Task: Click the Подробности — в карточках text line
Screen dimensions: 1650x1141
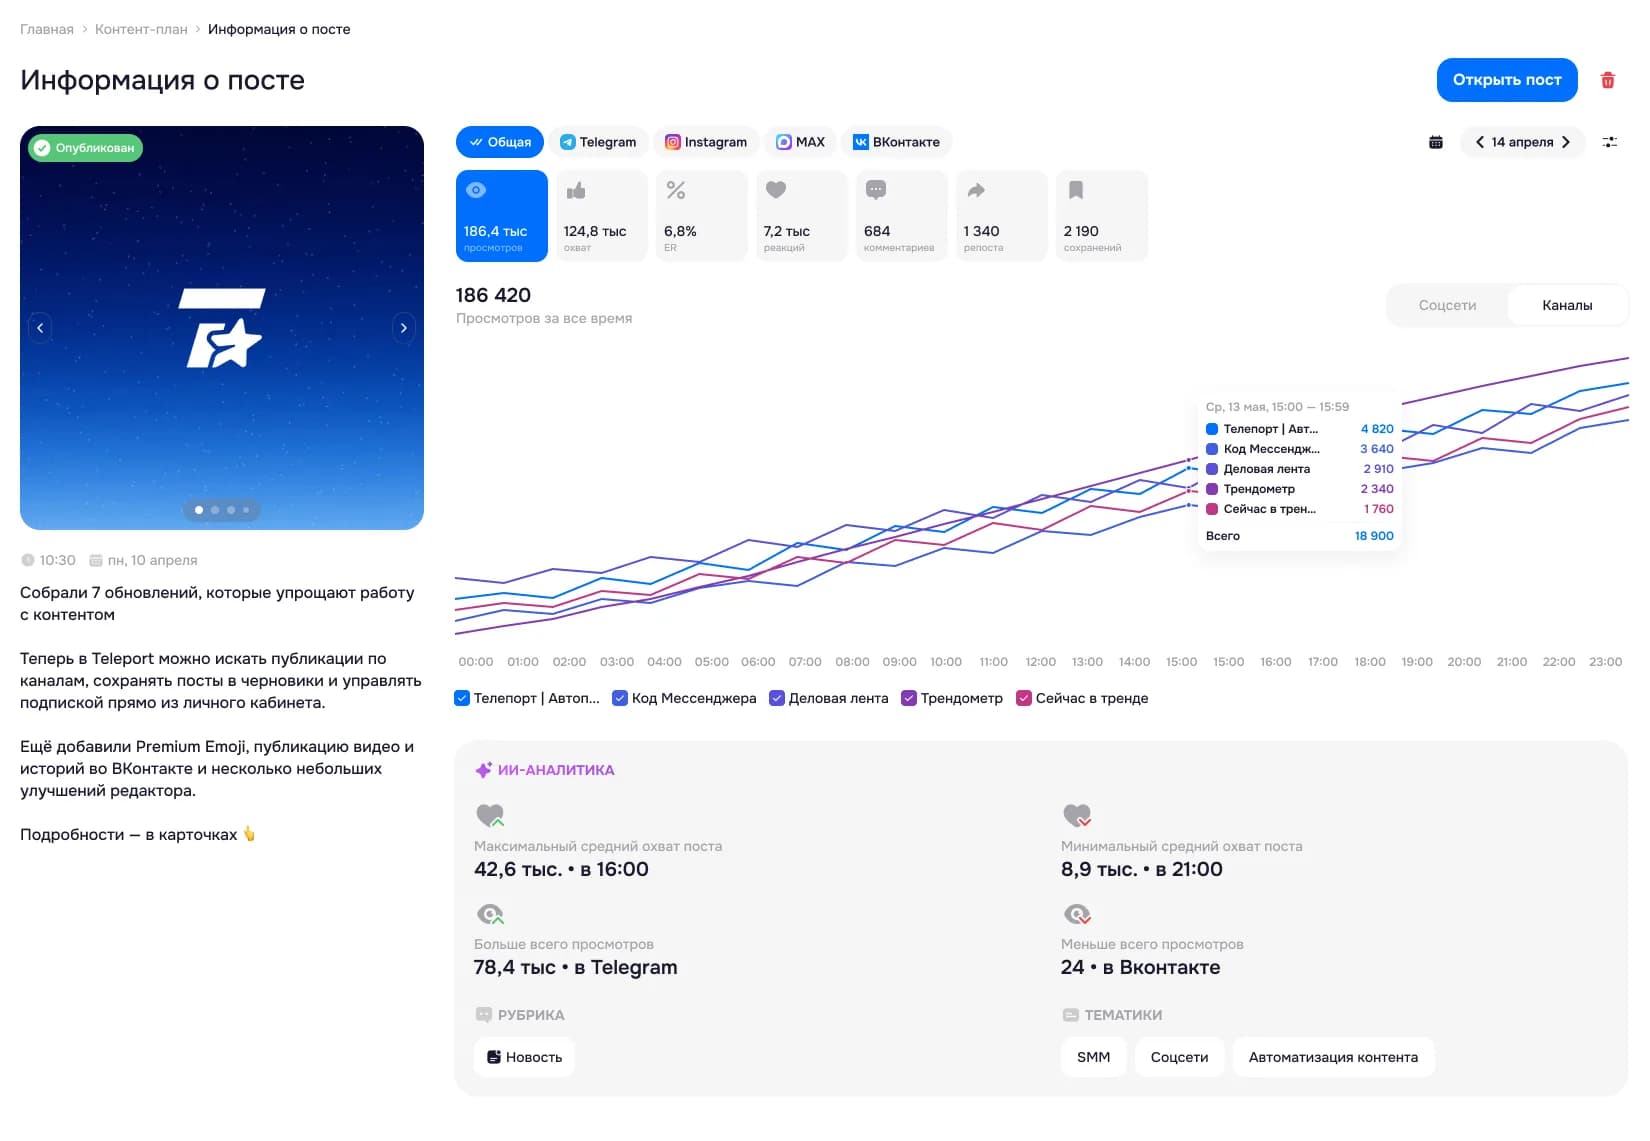Action: tap(138, 834)
